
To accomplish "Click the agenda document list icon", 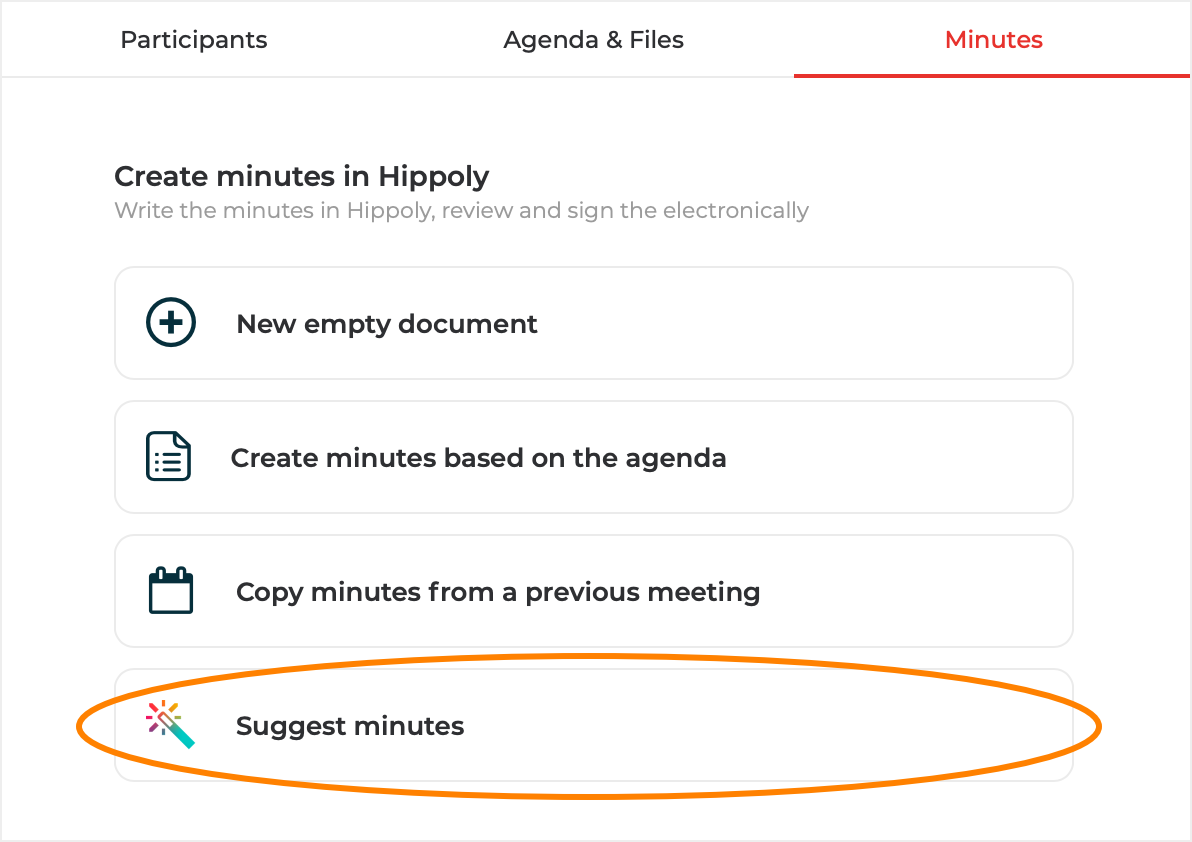I will [x=168, y=457].
